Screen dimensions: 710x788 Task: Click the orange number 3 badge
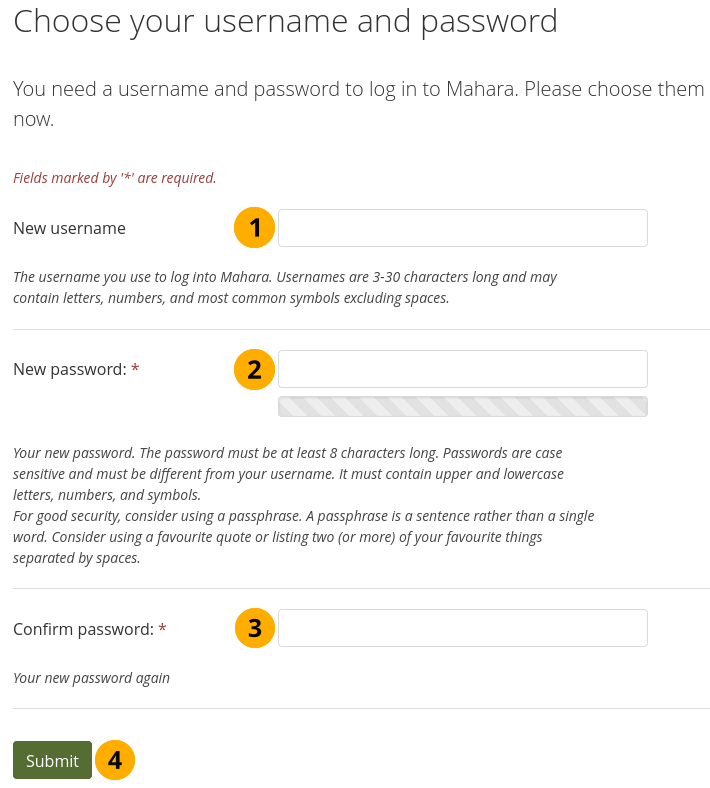[254, 628]
